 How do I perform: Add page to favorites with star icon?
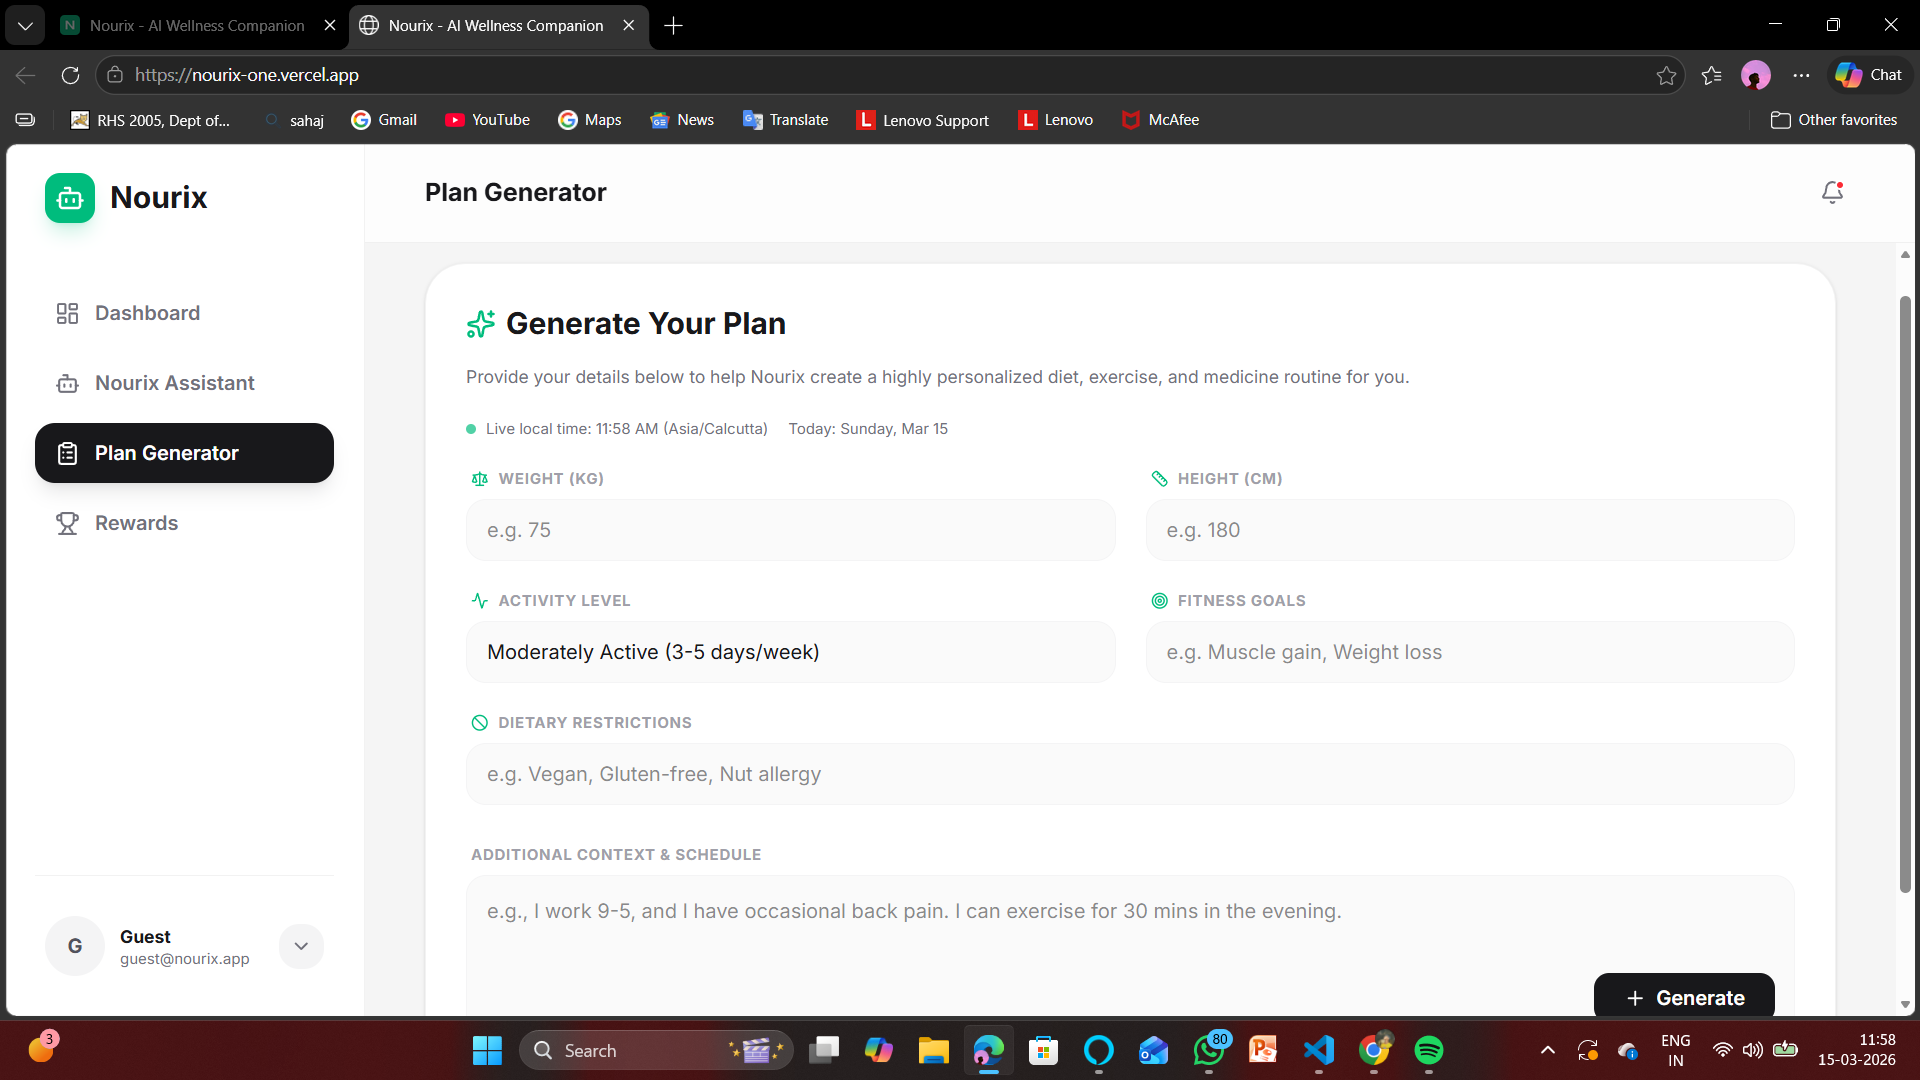click(1666, 75)
